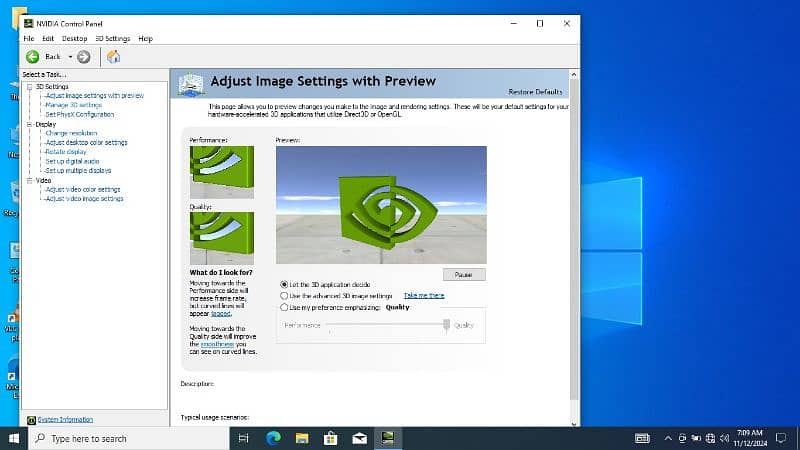Open the Back button history dropdown arrow
800x450 pixels.
click(x=70, y=57)
